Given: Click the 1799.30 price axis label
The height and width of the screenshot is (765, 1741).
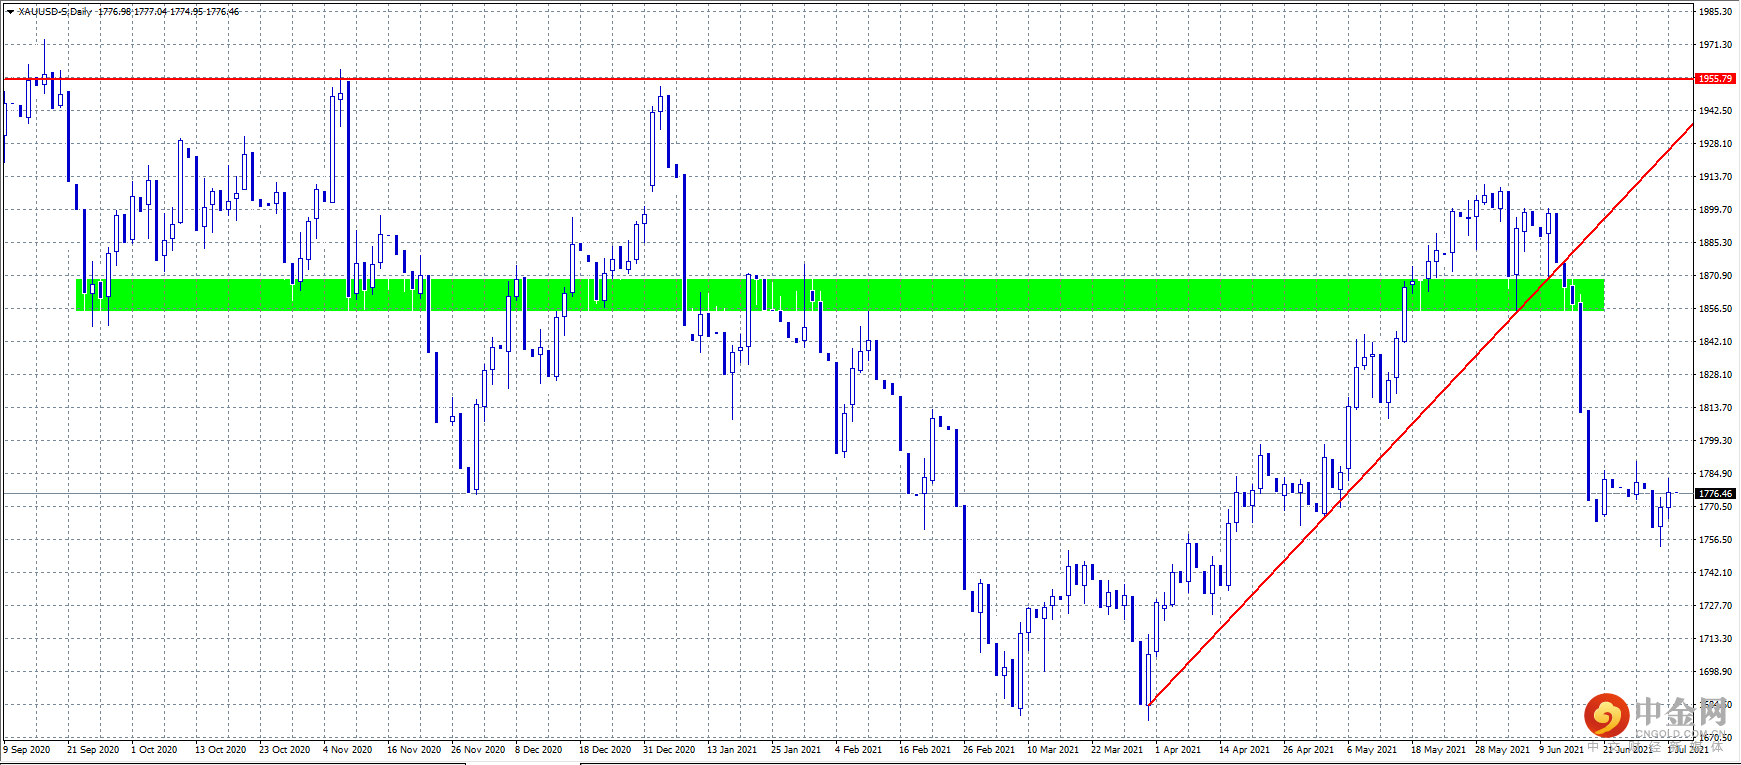Looking at the screenshot, I should tap(1715, 441).
